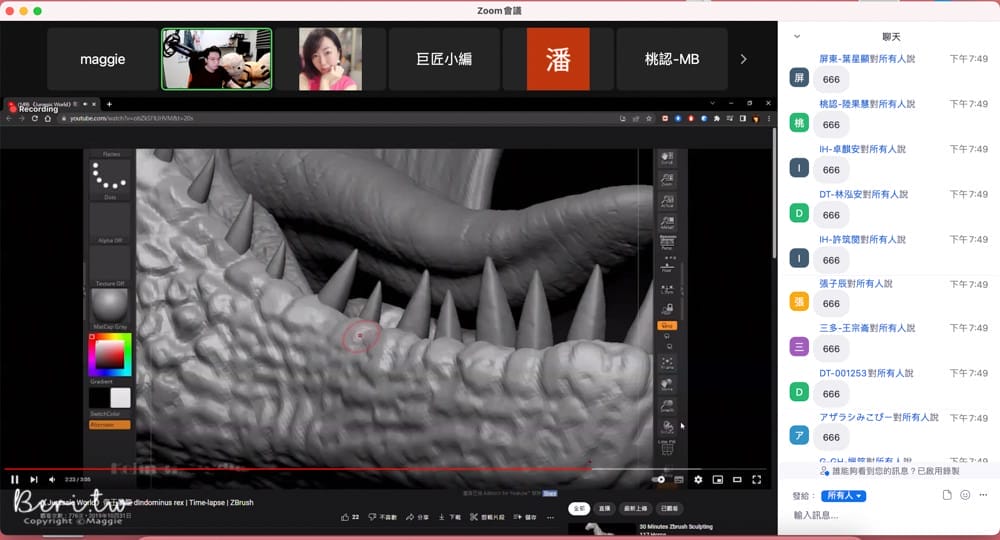
Task: Enable theater mode on the player
Action: 737,479
